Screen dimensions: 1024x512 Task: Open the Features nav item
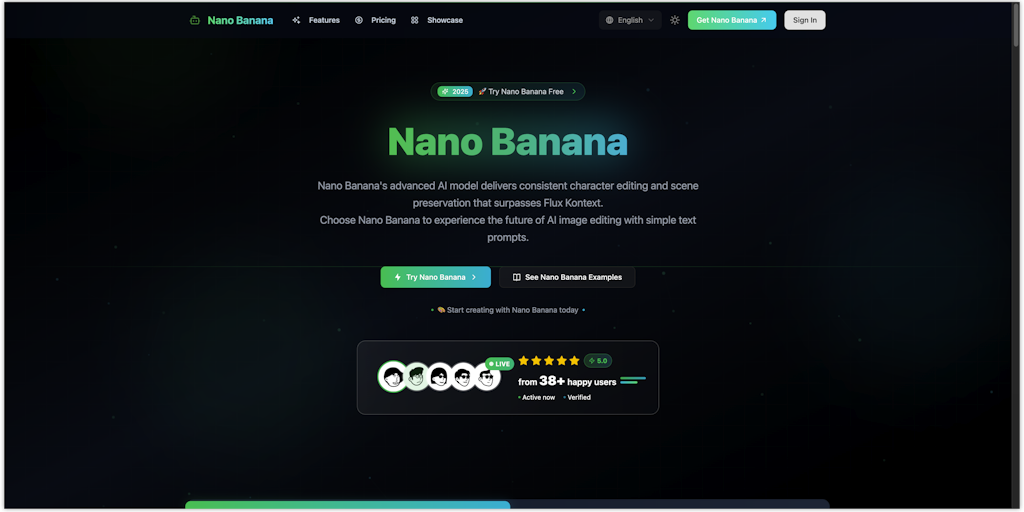point(316,20)
